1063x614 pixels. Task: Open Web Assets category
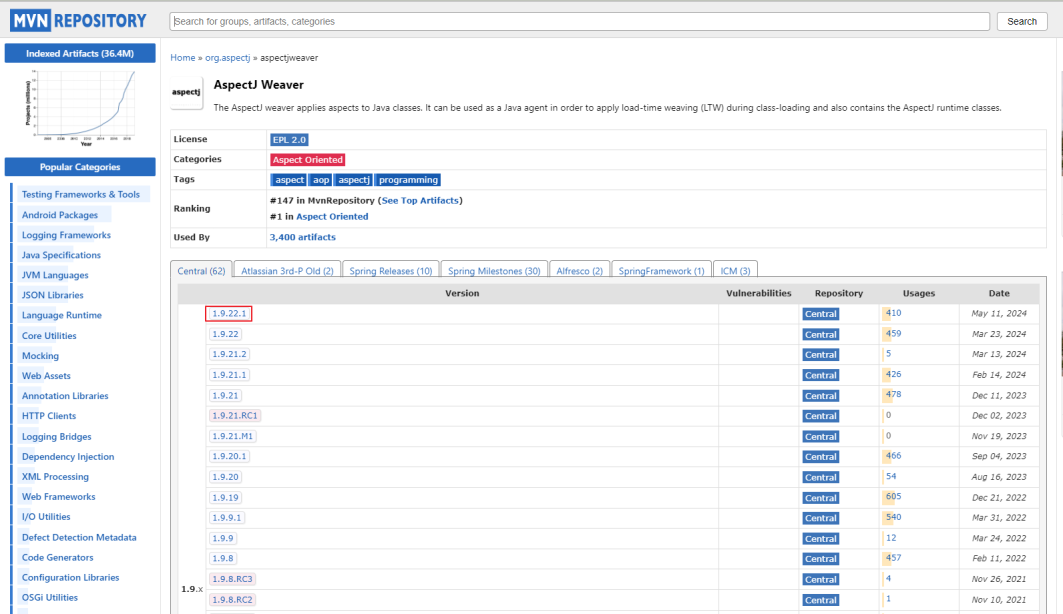coord(46,376)
